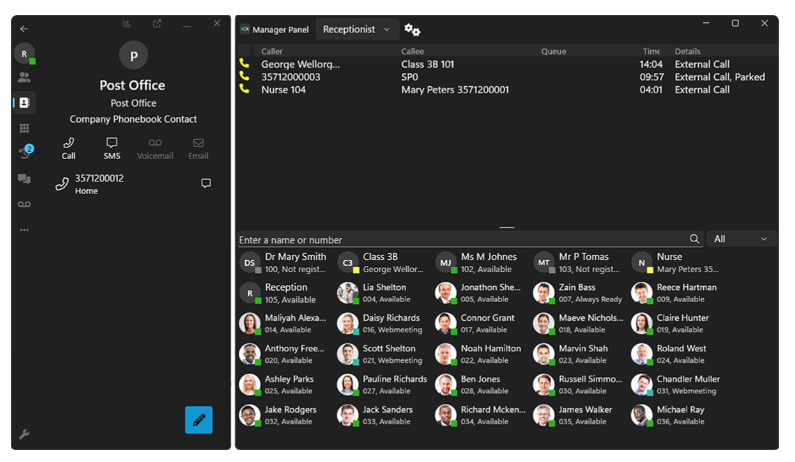Image resolution: width=795 pixels, height=462 pixels.
Task: Sort calls by Callee column header
Action: (412, 51)
